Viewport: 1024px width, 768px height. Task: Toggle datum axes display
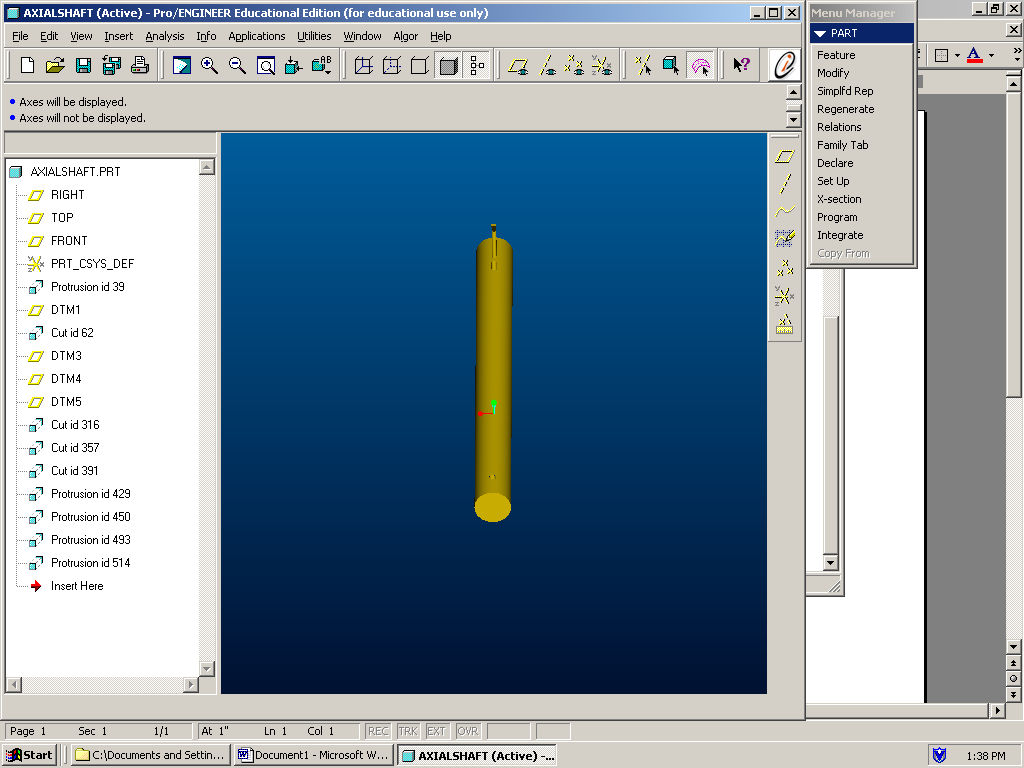[547, 66]
